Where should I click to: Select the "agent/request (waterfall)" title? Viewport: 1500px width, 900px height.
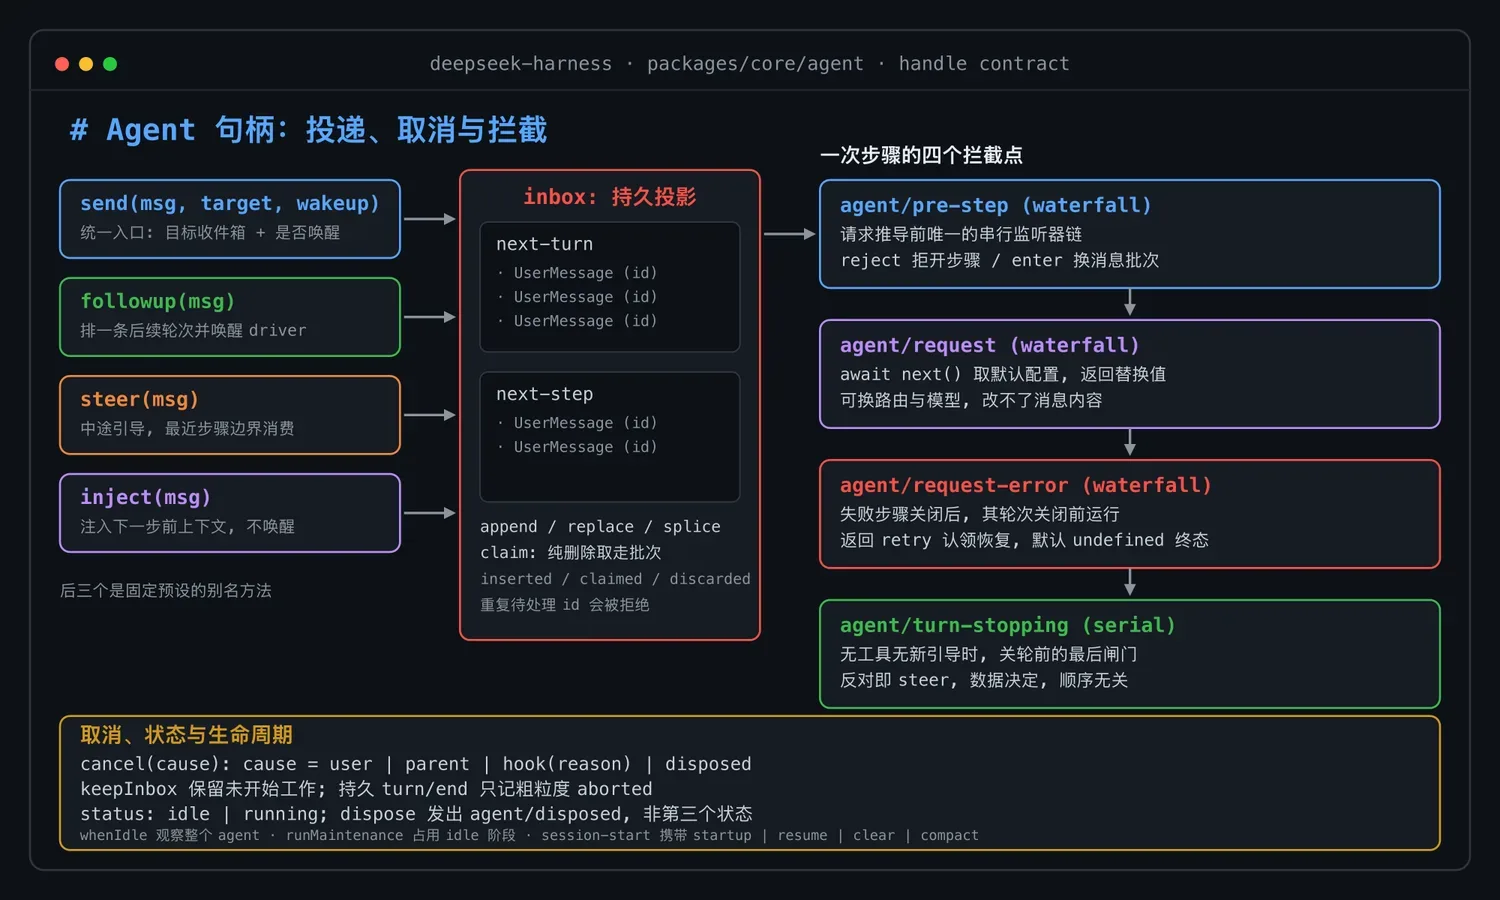[989, 345]
